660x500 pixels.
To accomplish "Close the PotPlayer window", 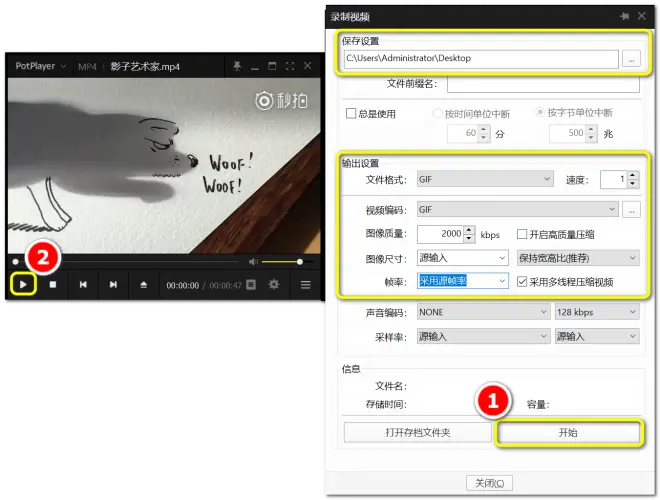I will (308, 66).
